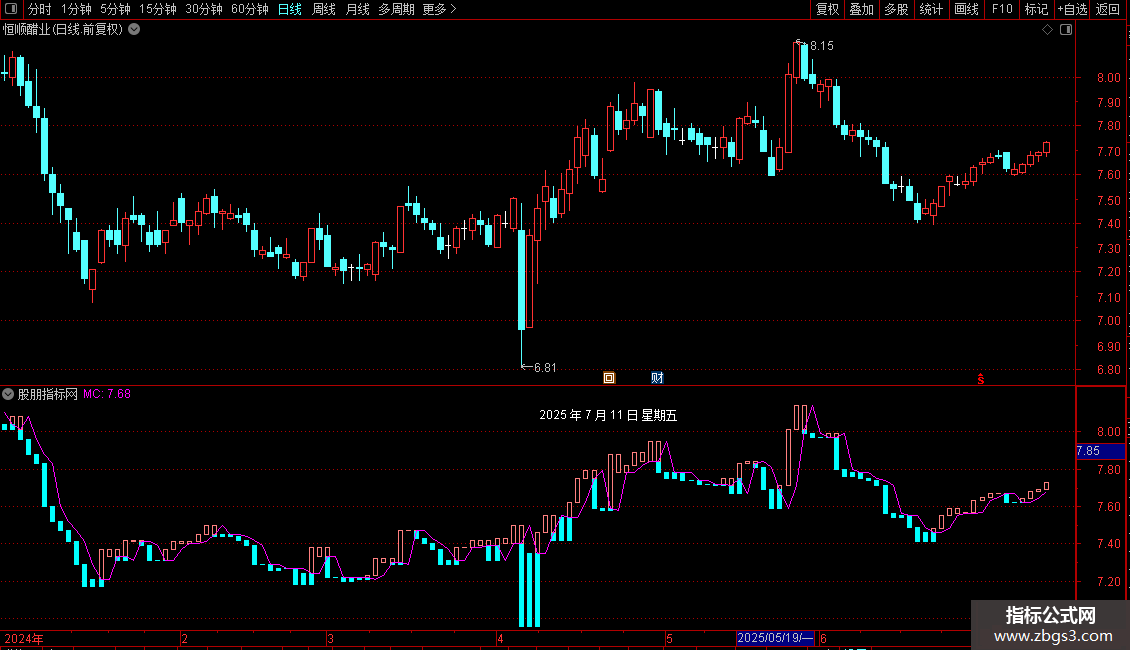Click the diamond icon above the chart
Image resolution: width=1130 pixels, height=650 pixels.
click(x=1048, y=30)
